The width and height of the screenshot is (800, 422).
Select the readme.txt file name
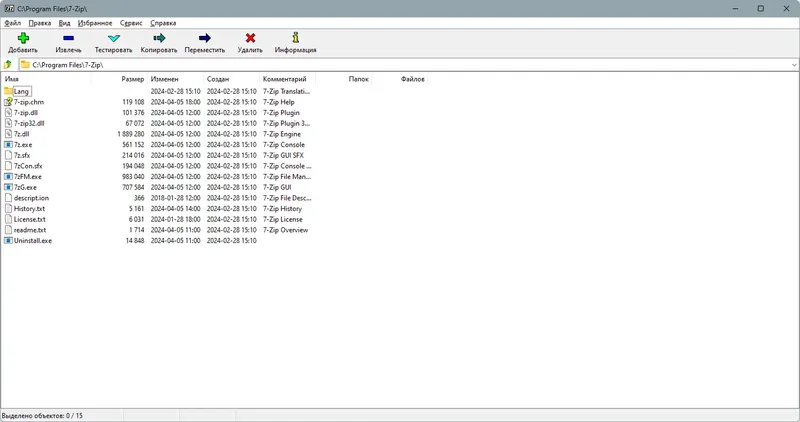(x=30, y=230)
